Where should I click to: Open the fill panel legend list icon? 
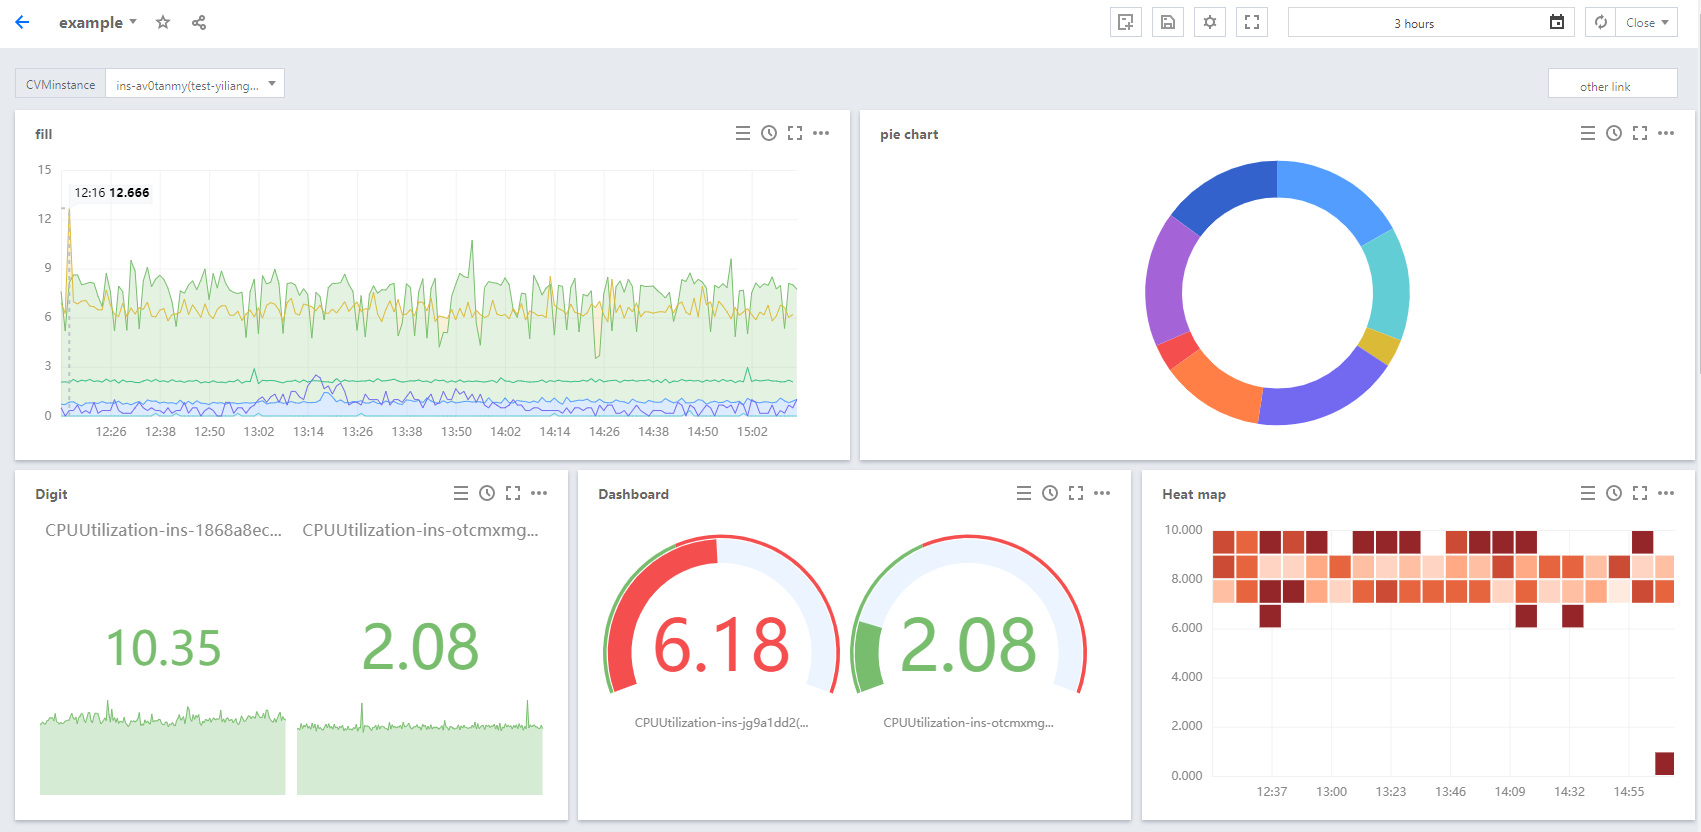click(743, 133)
